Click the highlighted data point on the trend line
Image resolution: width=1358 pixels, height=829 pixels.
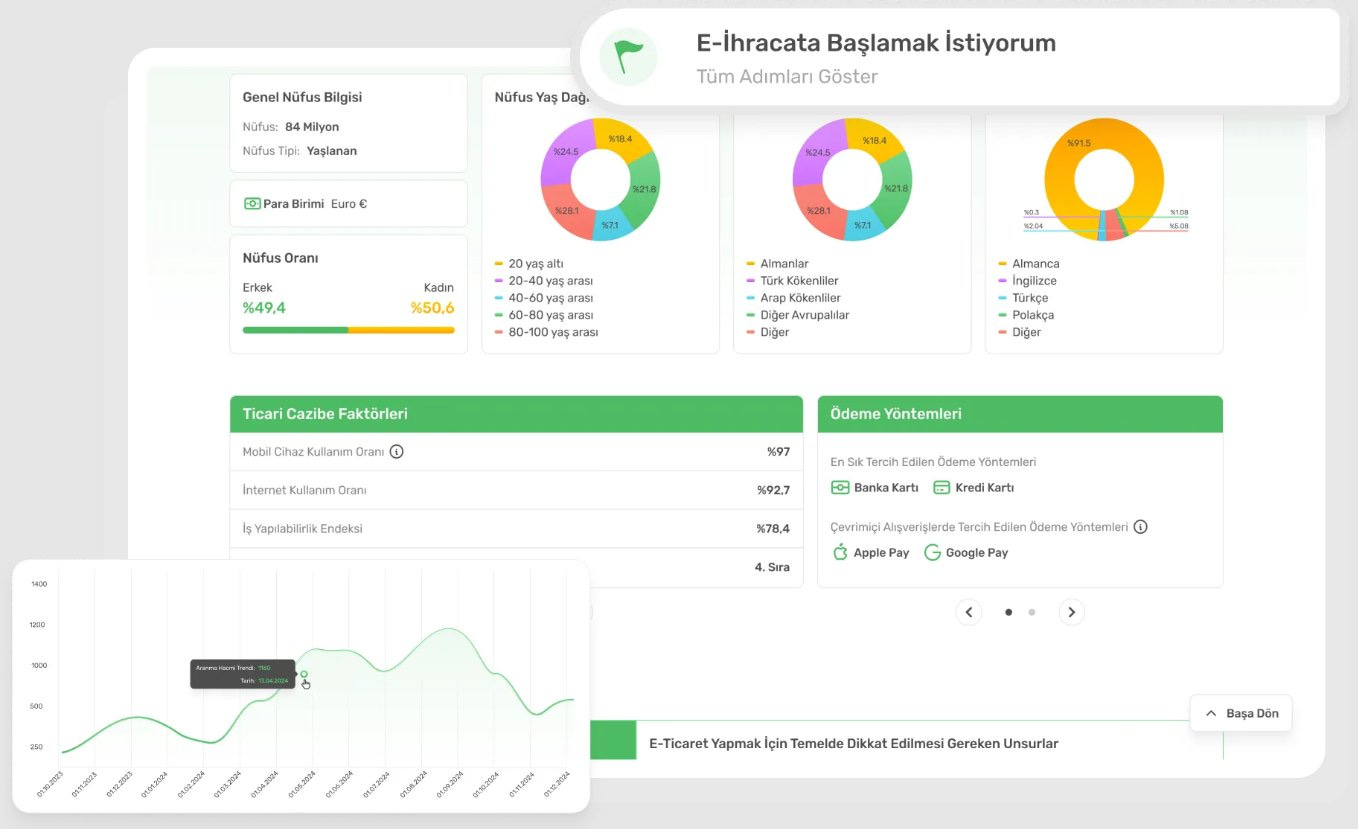304,674
